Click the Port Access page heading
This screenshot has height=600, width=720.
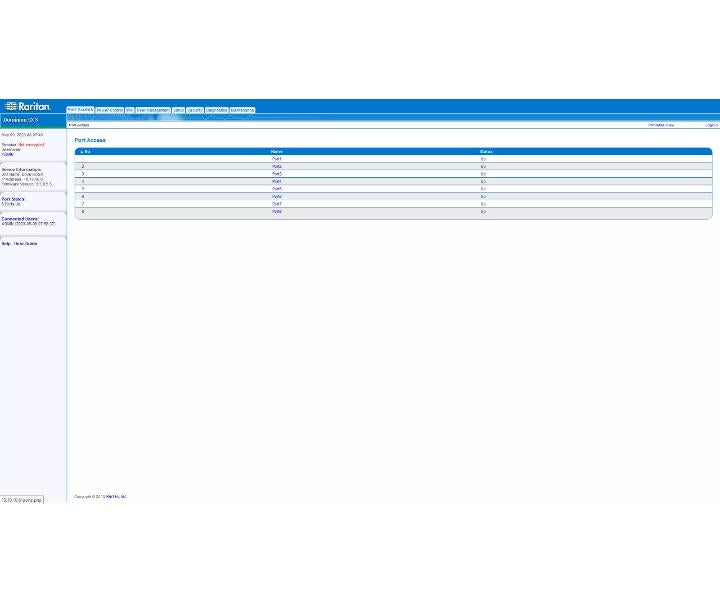90,140
